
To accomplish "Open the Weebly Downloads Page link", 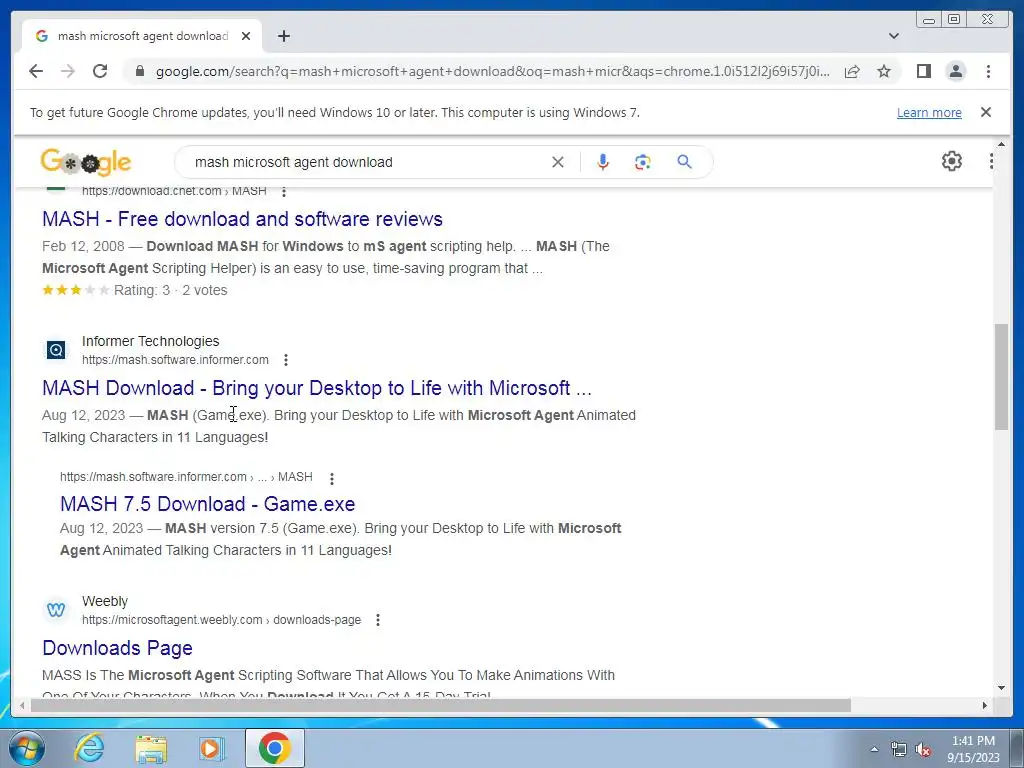I will [118, 648].
